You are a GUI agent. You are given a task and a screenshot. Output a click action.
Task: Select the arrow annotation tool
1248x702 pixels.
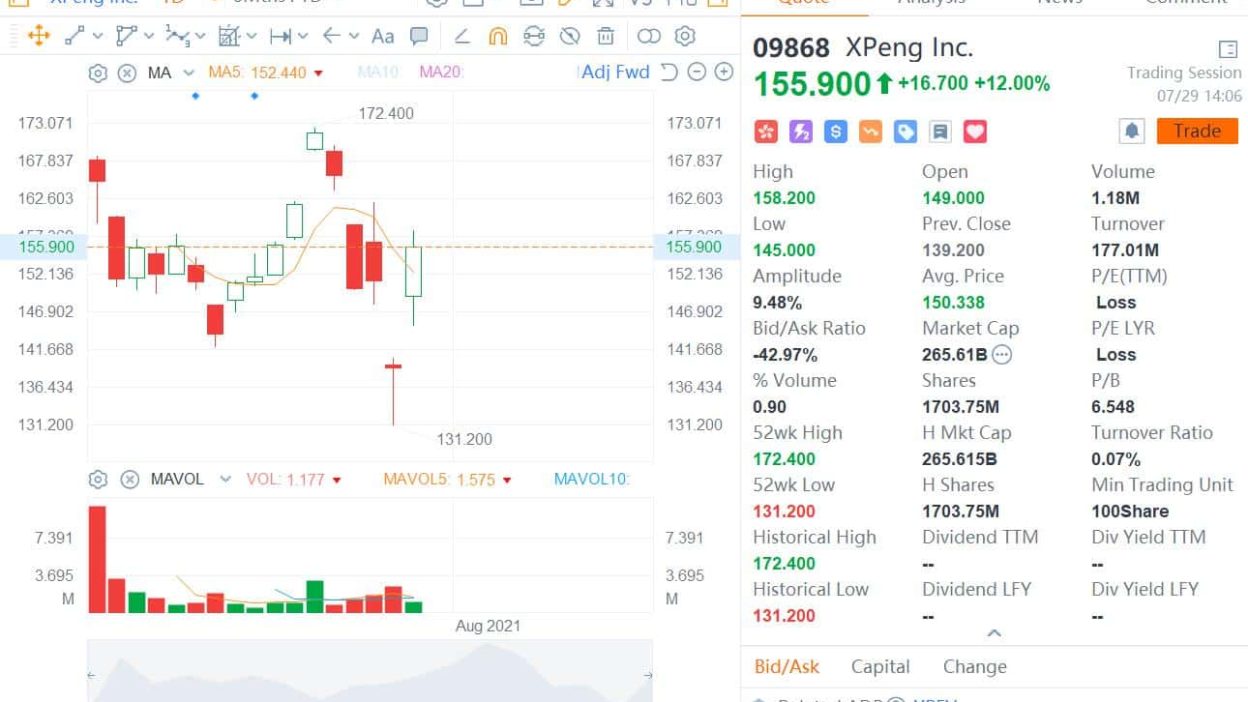(x=331, y=37)
